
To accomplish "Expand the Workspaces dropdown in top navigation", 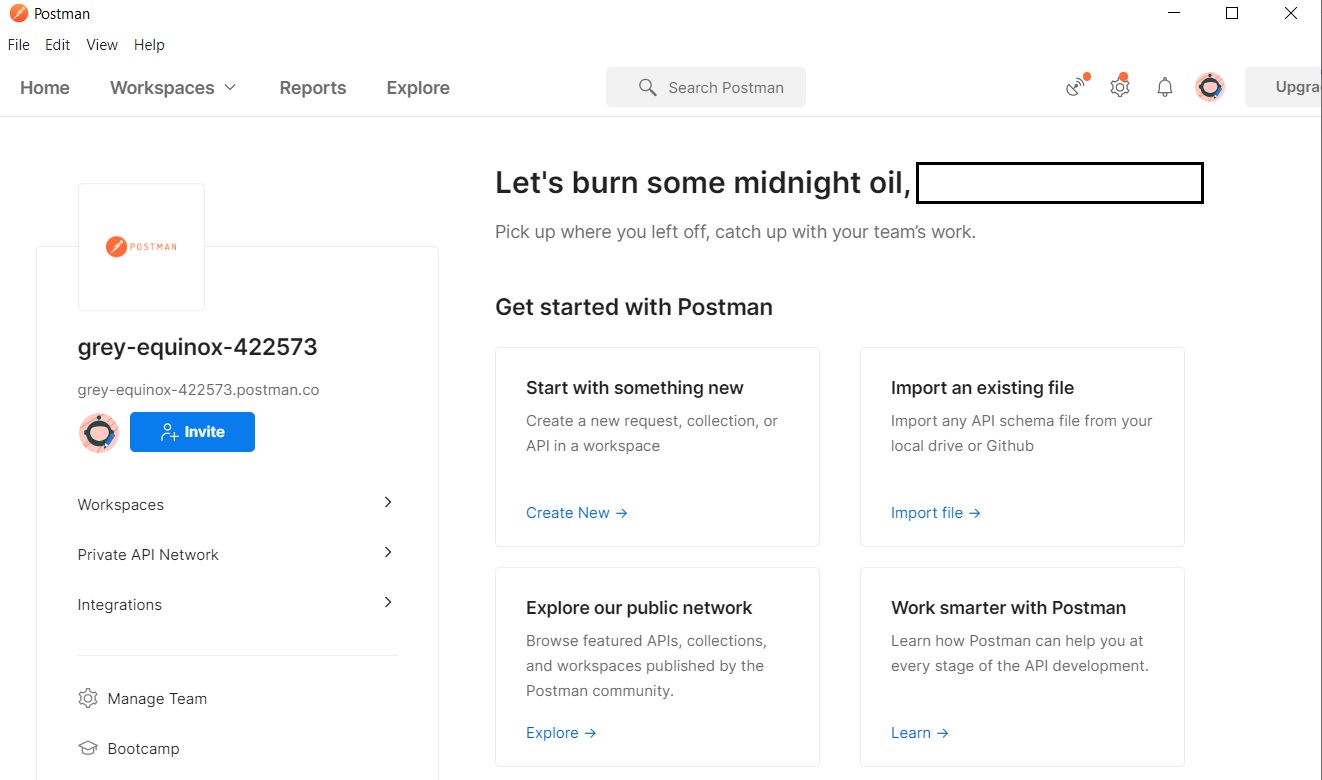I will tap(173, 88).
